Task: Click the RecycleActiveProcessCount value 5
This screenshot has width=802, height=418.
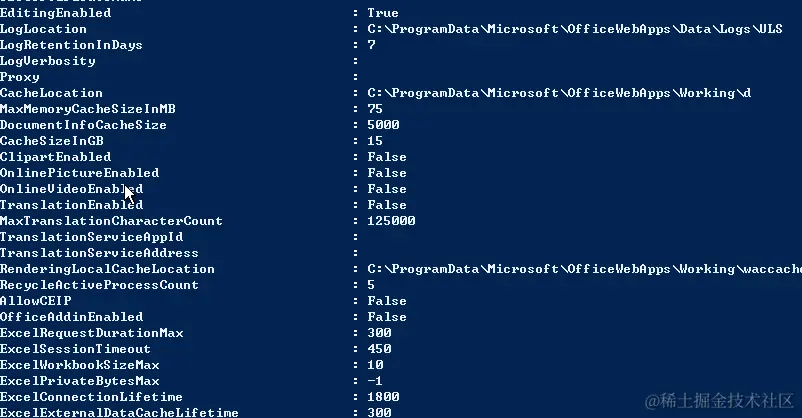Action: pos(372,285)
